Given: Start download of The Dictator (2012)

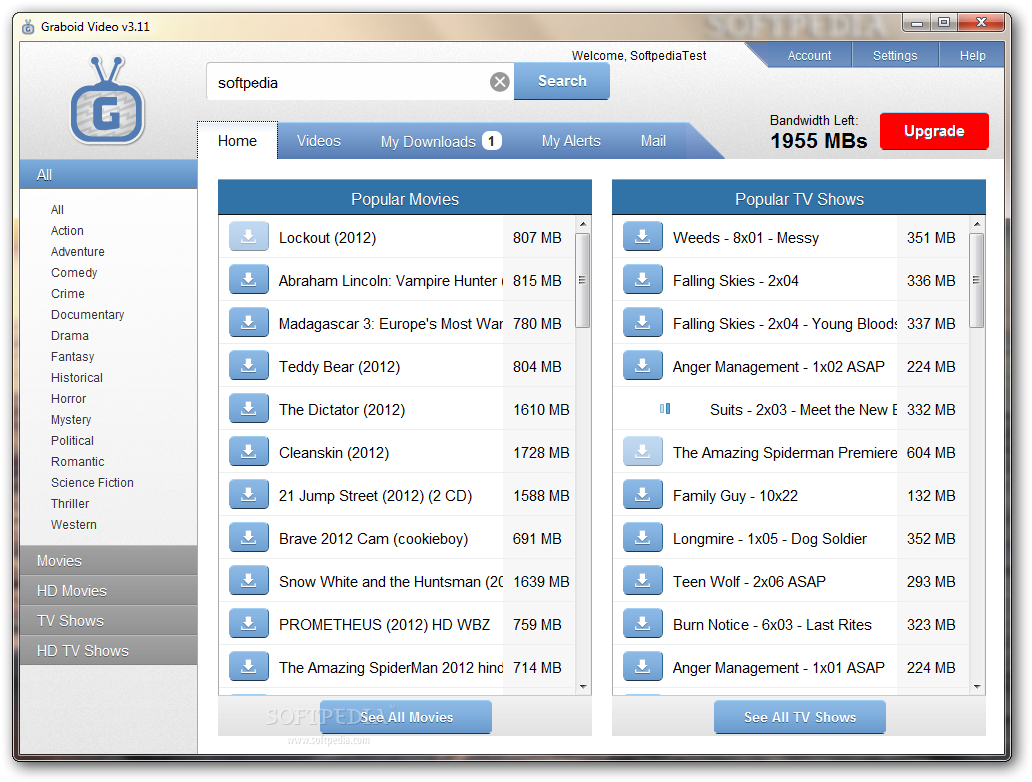Looking at the screenshot, I should [248, 408].
